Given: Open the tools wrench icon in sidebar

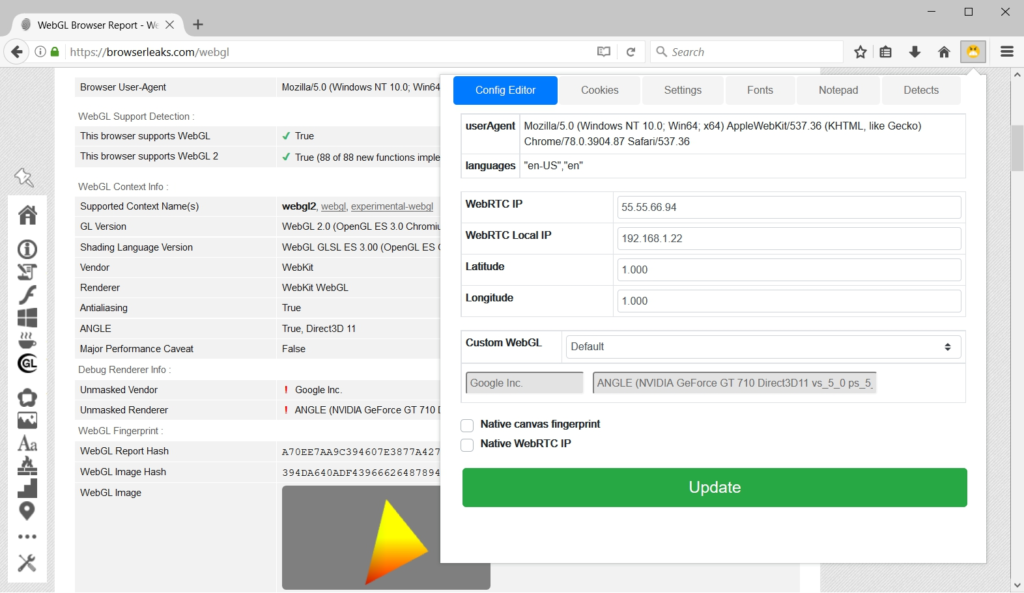Looking at the screenshot, I should click(27, 563).
